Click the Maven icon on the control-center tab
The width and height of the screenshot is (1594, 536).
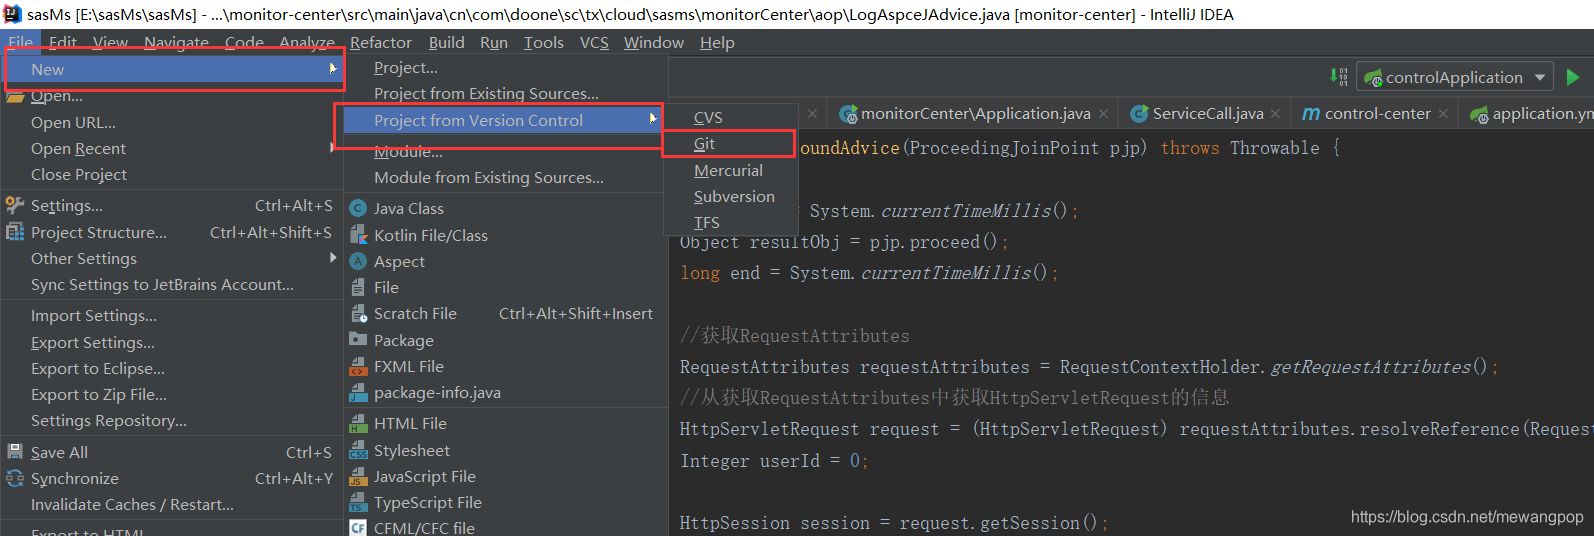tap(1311, 114)
